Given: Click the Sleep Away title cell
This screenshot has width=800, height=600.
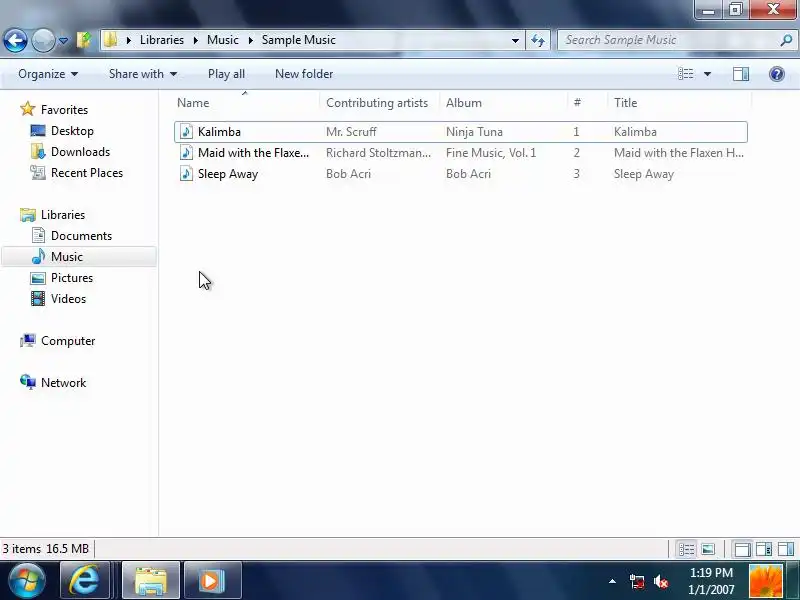Looking at the screenshot, I should 644,173.
